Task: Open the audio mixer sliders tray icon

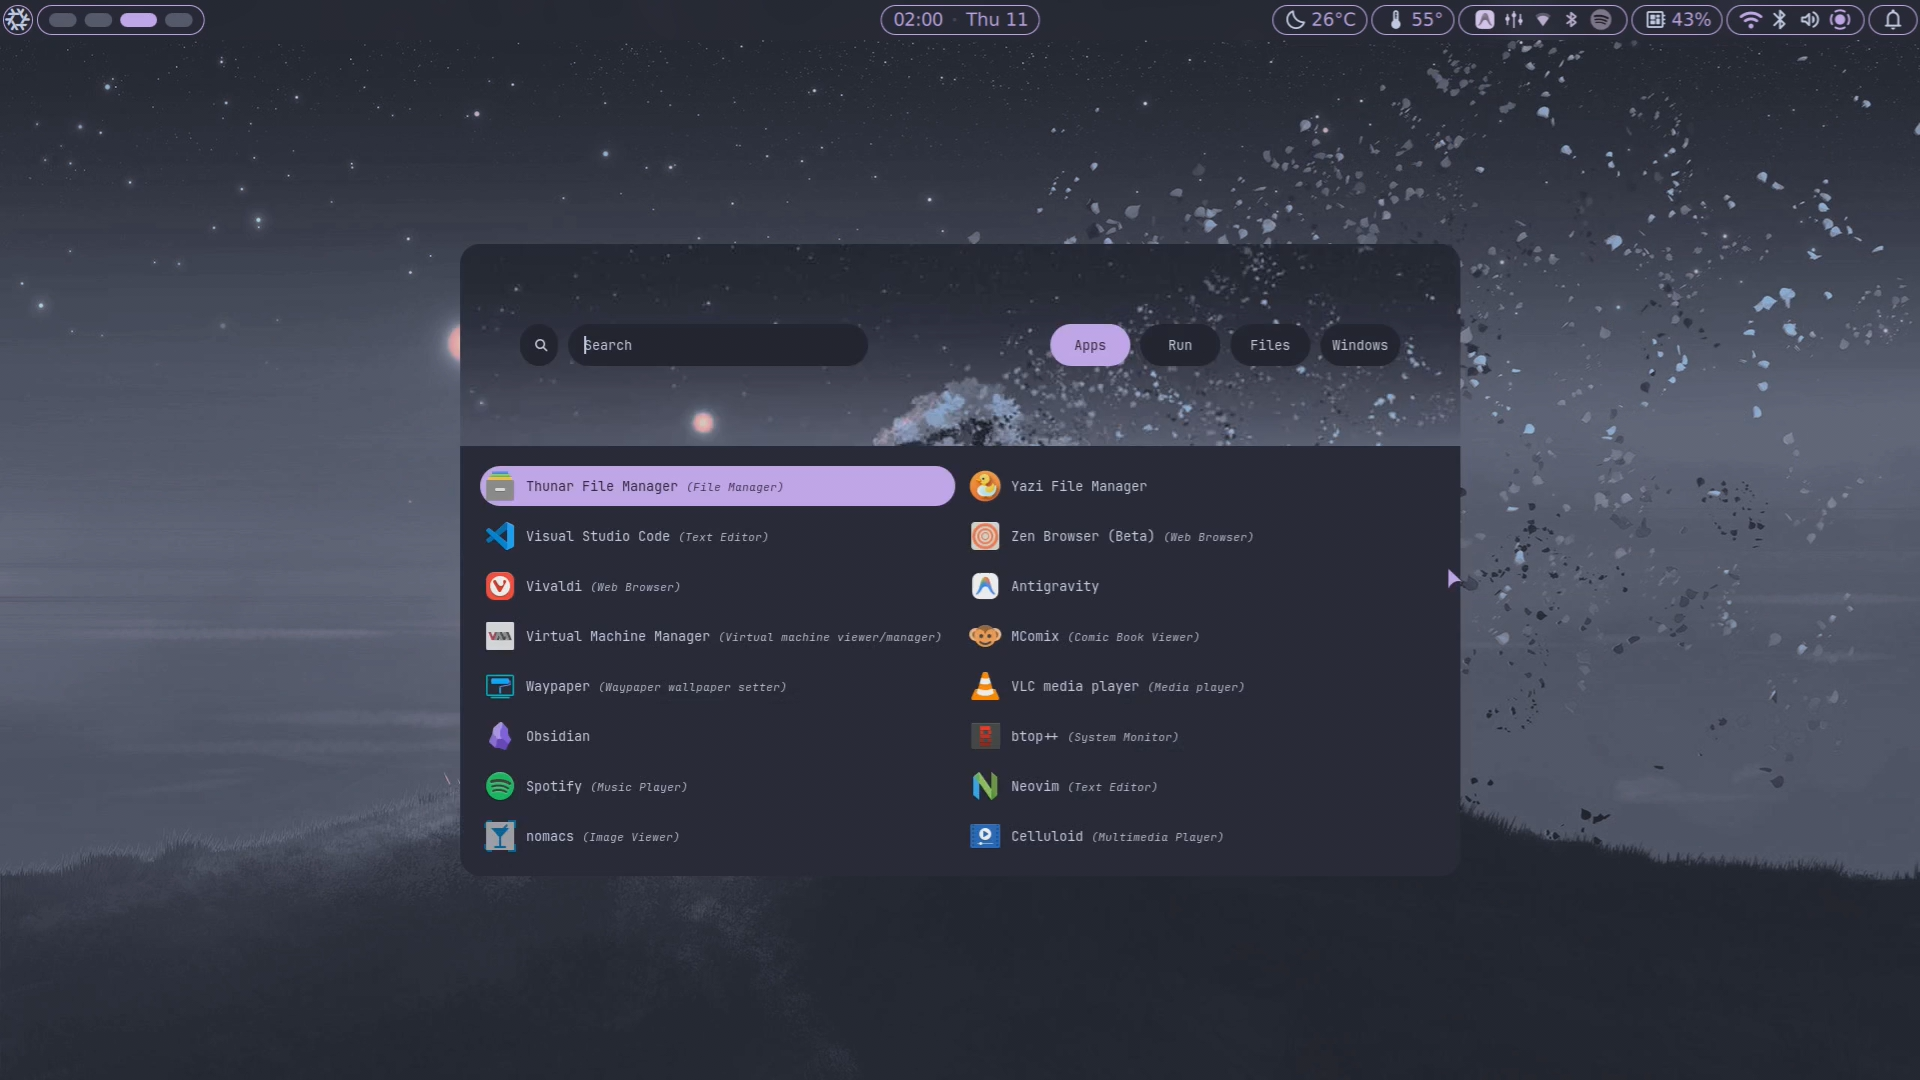Action: pos(1514,19)
